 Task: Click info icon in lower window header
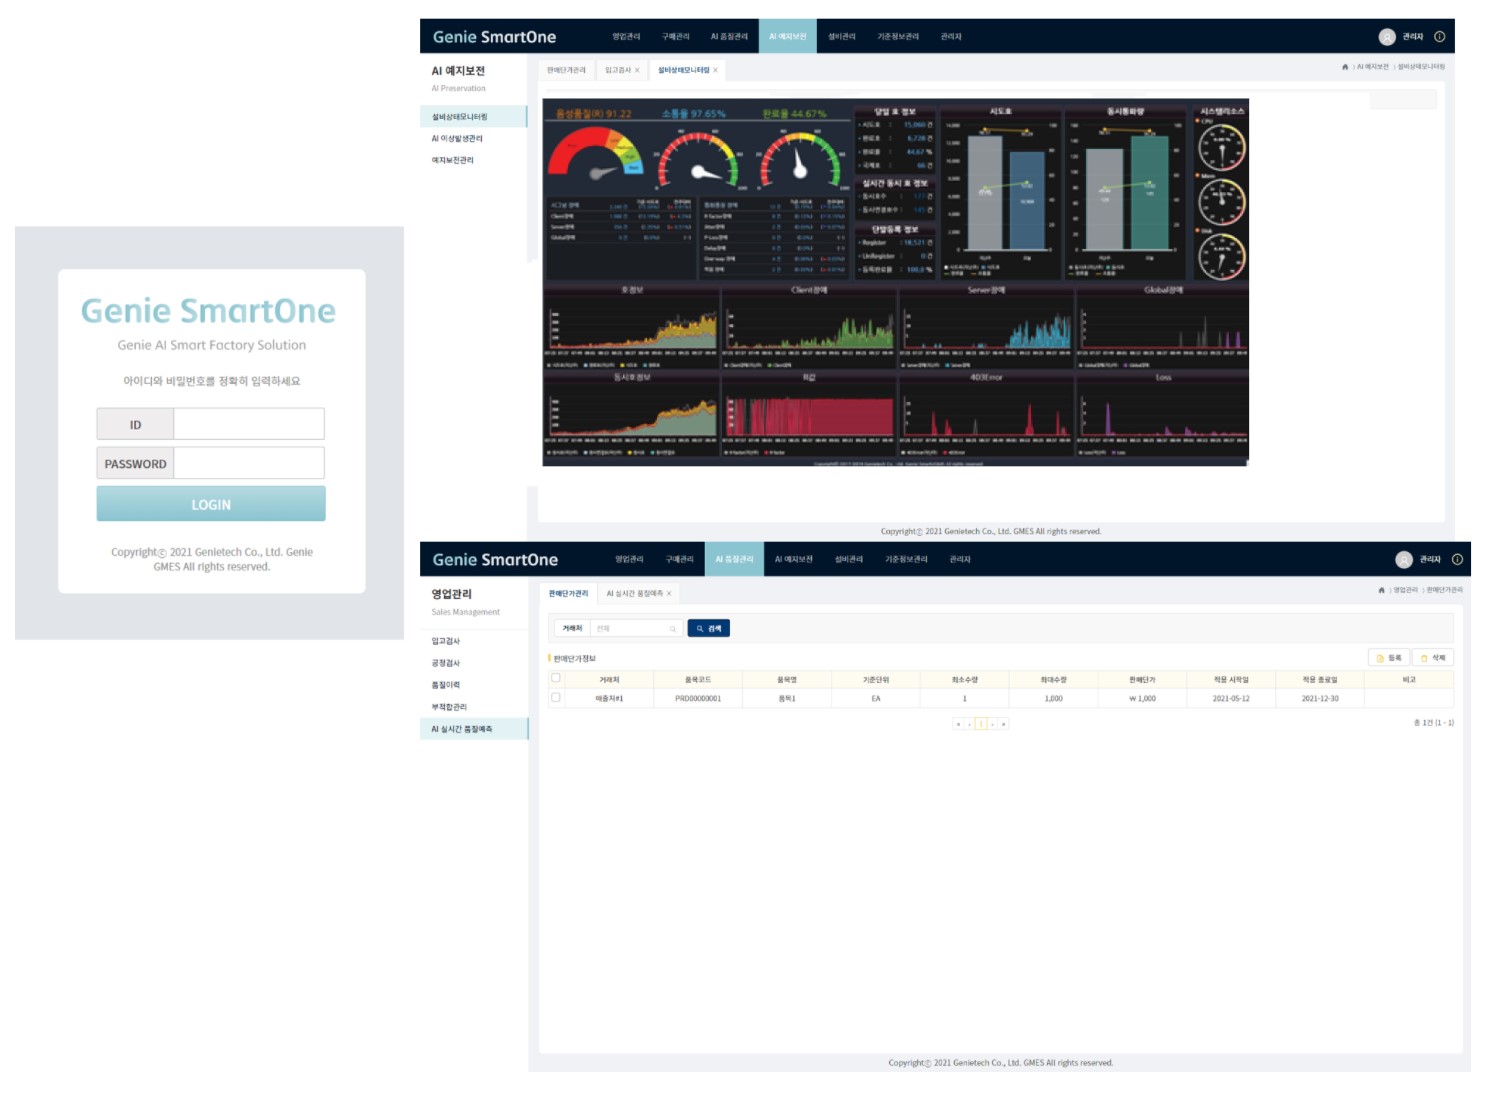[1458, 560]
